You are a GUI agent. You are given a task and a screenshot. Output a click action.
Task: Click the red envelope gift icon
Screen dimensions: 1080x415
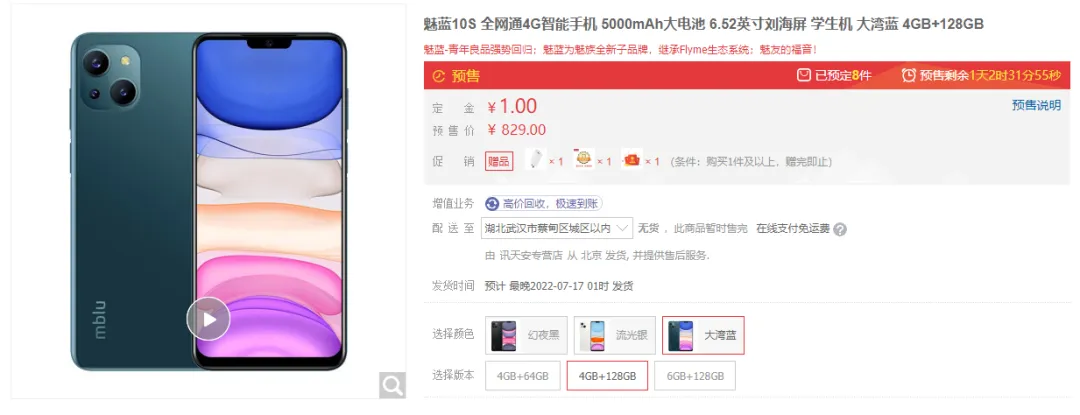click(x=632, y=160)
